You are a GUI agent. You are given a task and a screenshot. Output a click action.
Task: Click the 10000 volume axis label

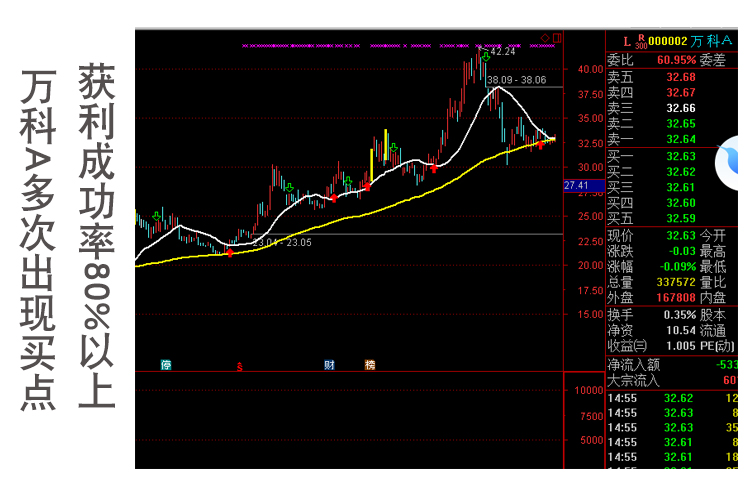[x=589, y=390]
